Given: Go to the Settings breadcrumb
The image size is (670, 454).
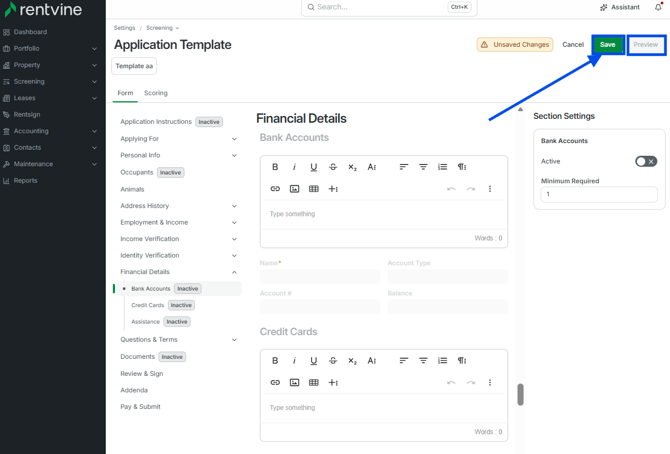Looking at the screenshot, I should [124, 28].
